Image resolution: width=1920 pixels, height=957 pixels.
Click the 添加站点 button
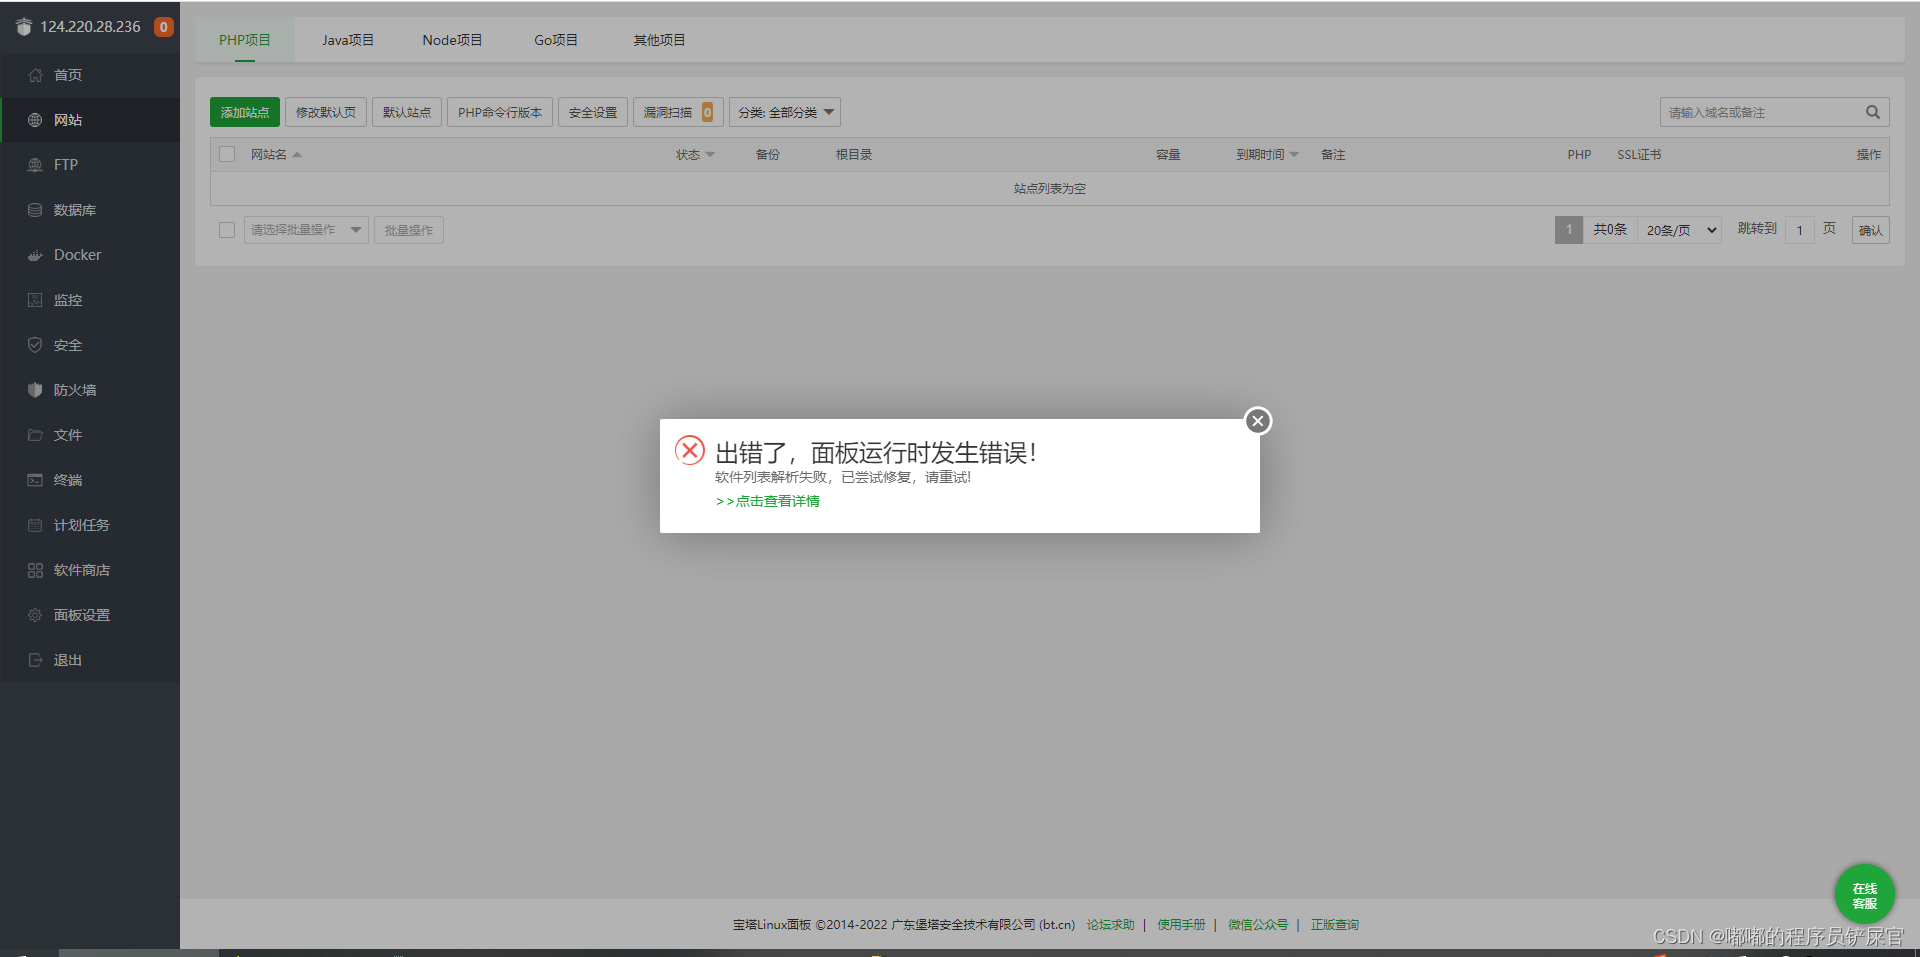click(x=245, y=112)
